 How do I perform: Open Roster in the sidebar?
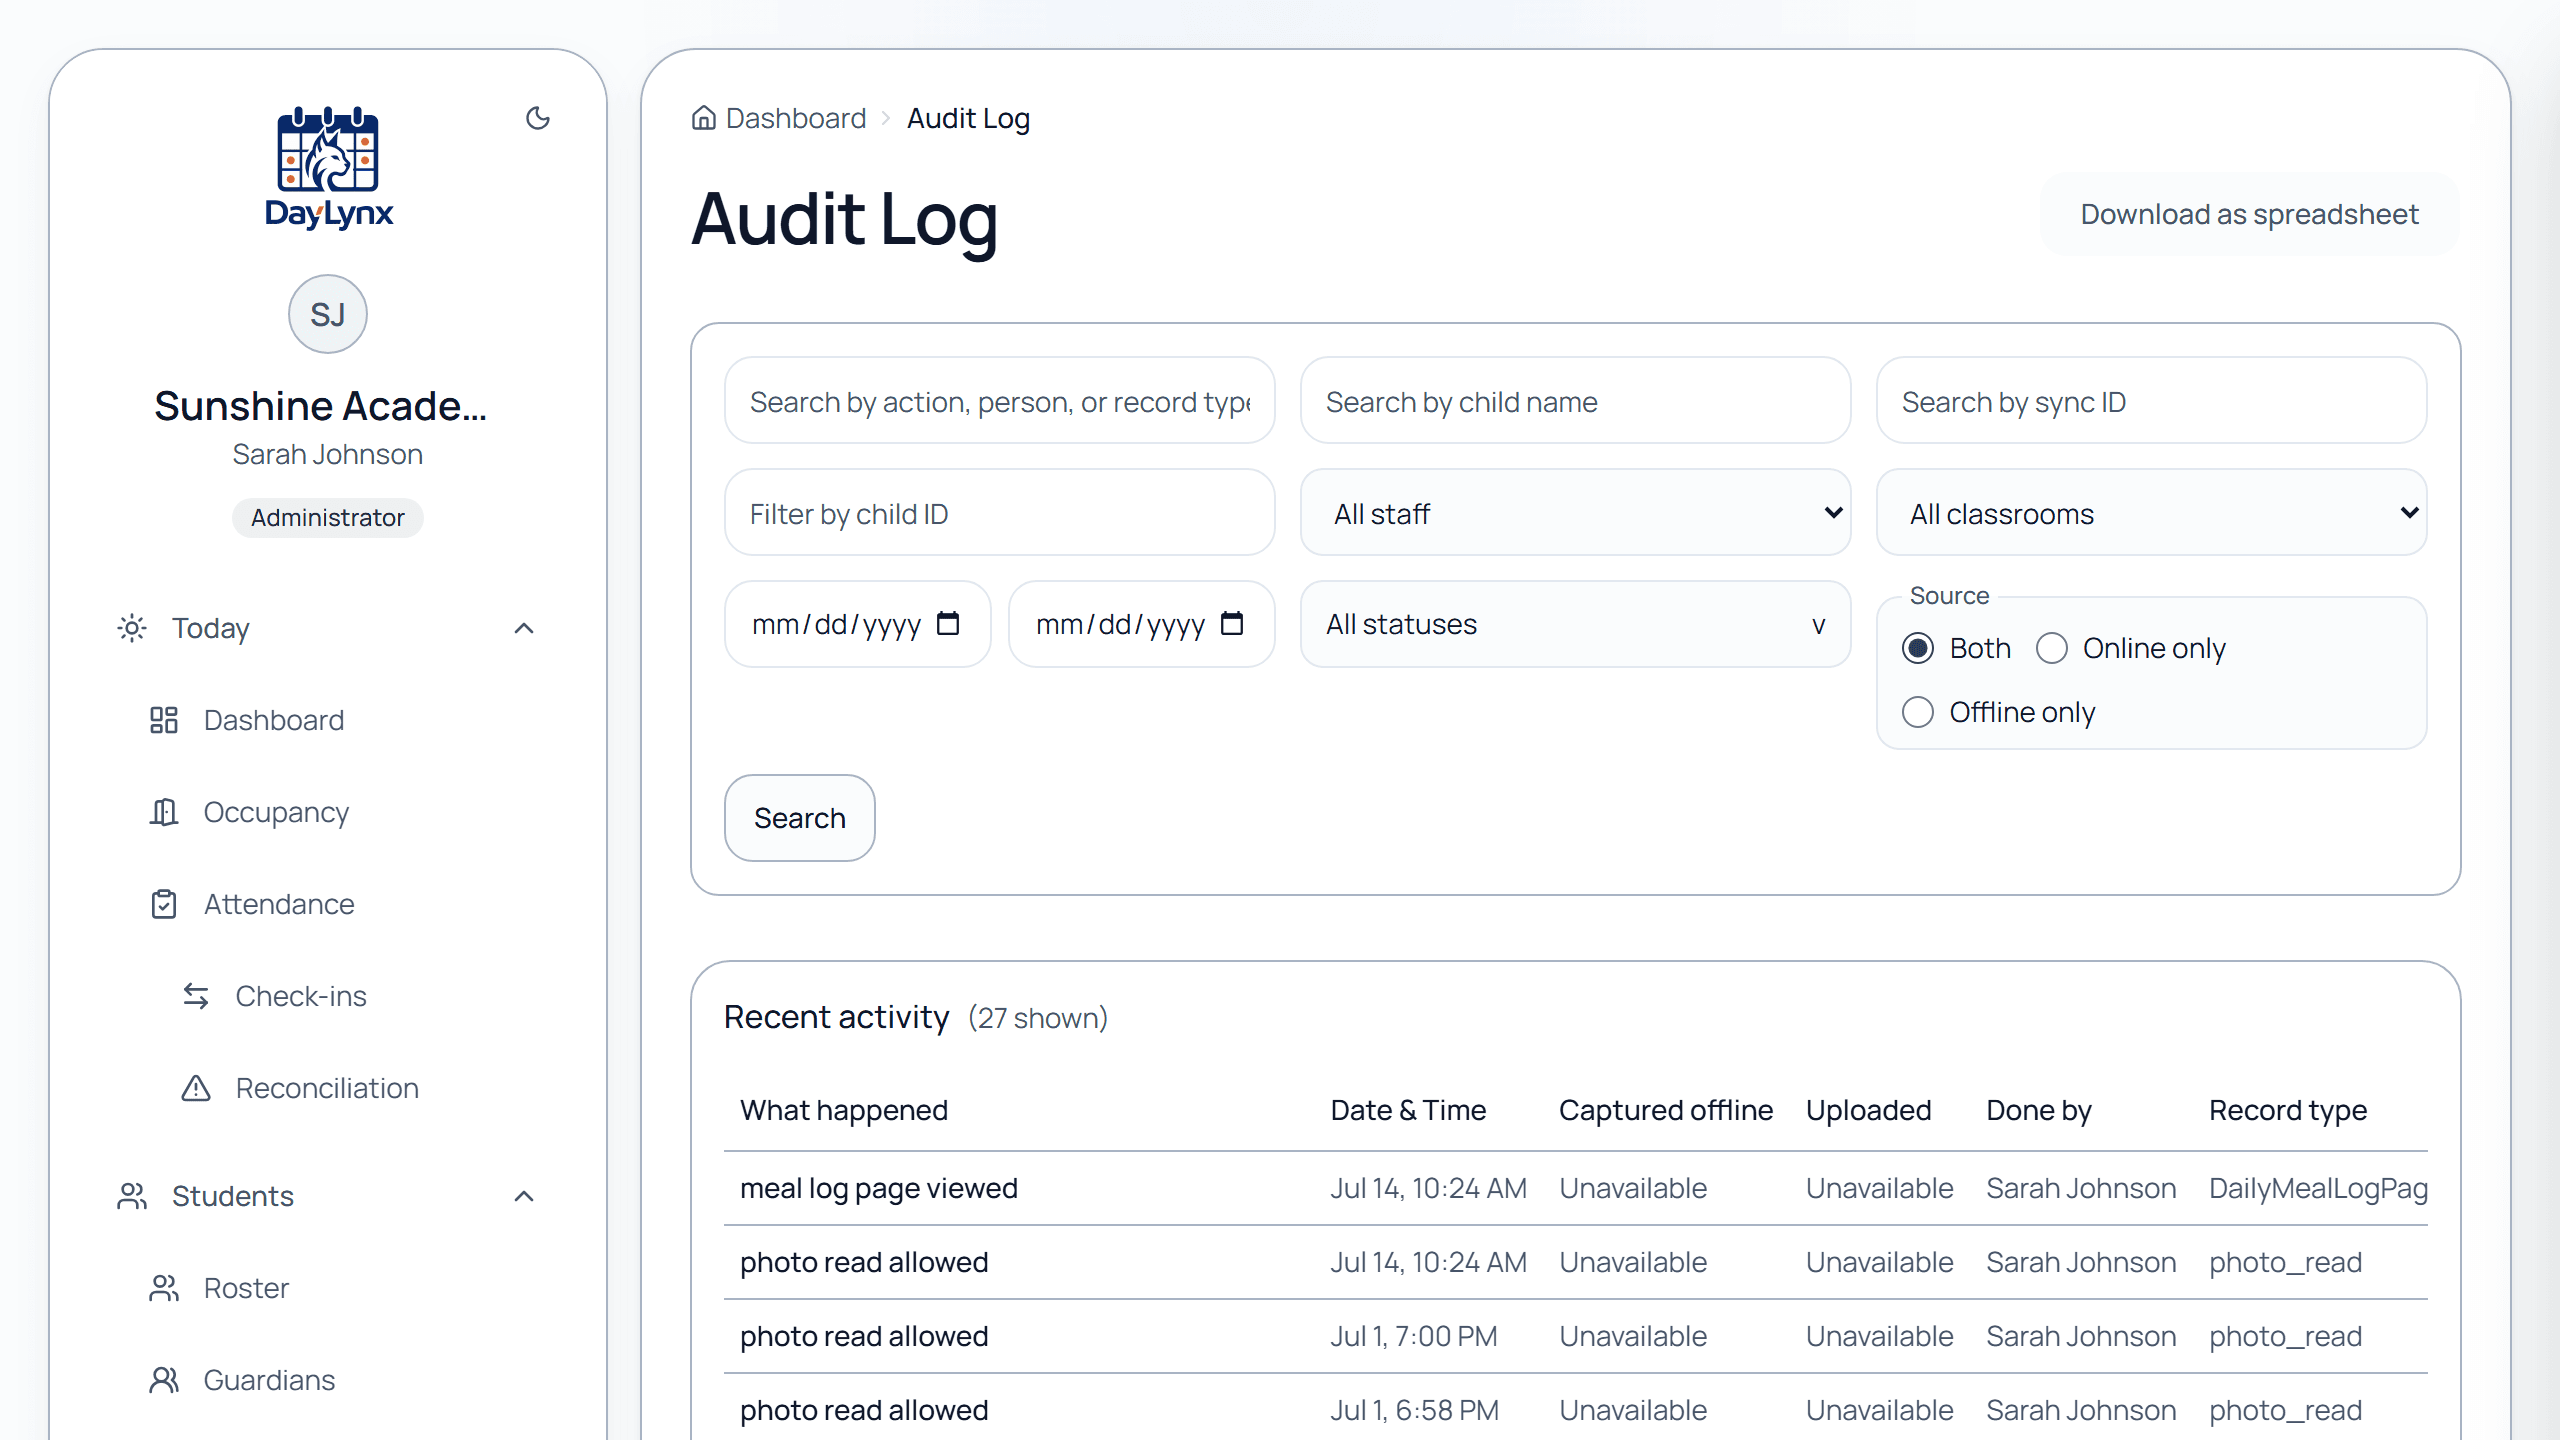pyautogui.click(x=246, y=1288)
